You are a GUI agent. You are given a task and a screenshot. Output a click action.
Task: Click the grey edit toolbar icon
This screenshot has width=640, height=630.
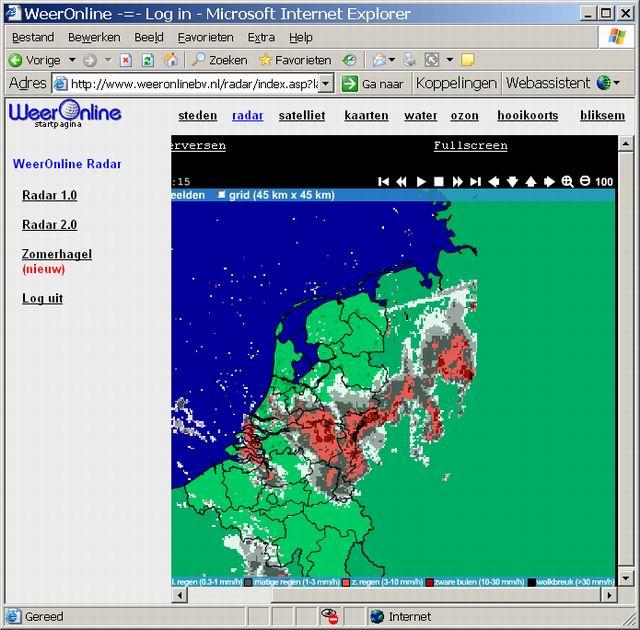[x=432, y=60]
